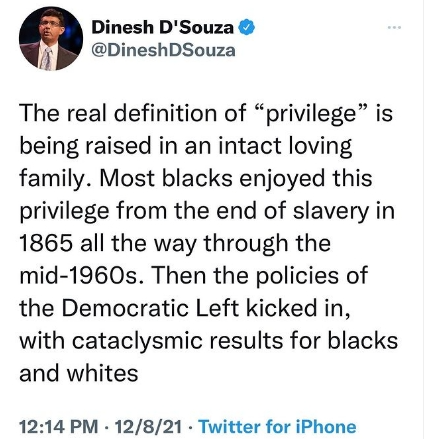This screenshot has width=424, height=439.
Task: Open the three-dot more options menu
Action: coord(395,27)
